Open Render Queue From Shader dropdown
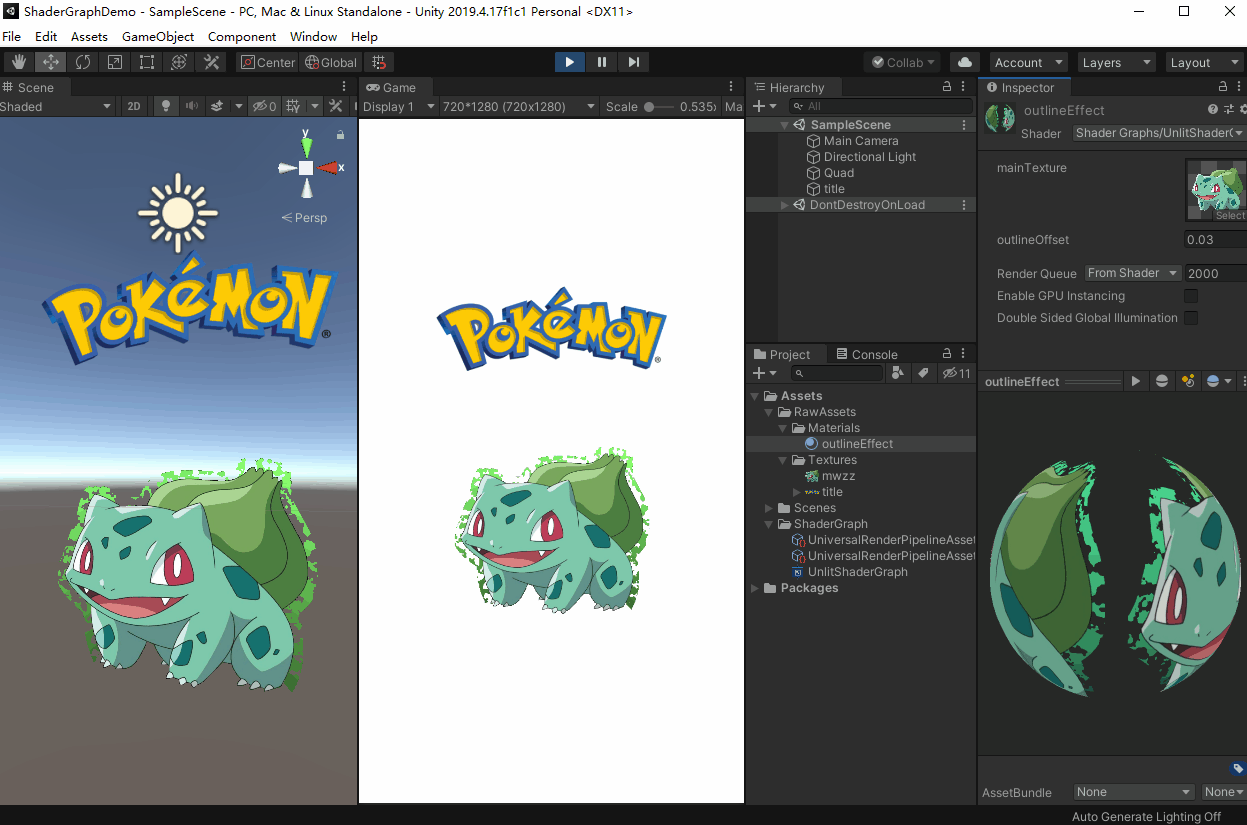 click(x=1132, y=273)
